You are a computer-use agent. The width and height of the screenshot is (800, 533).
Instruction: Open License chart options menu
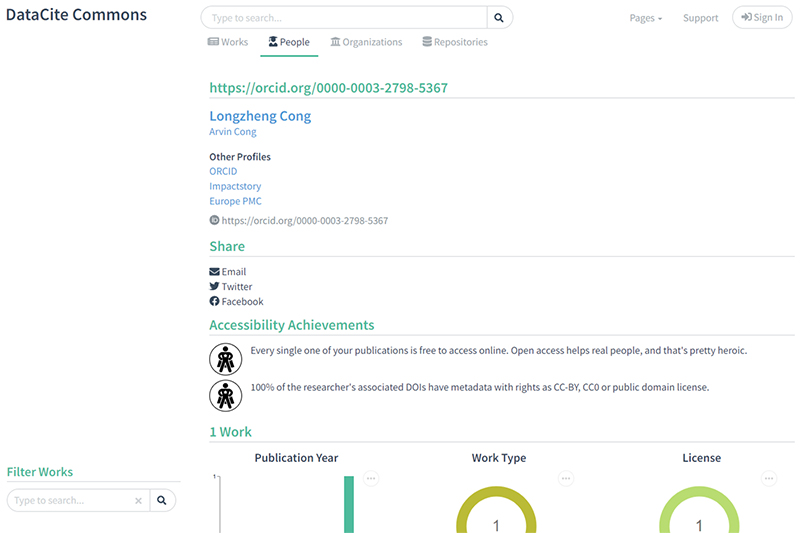[769, 479]
